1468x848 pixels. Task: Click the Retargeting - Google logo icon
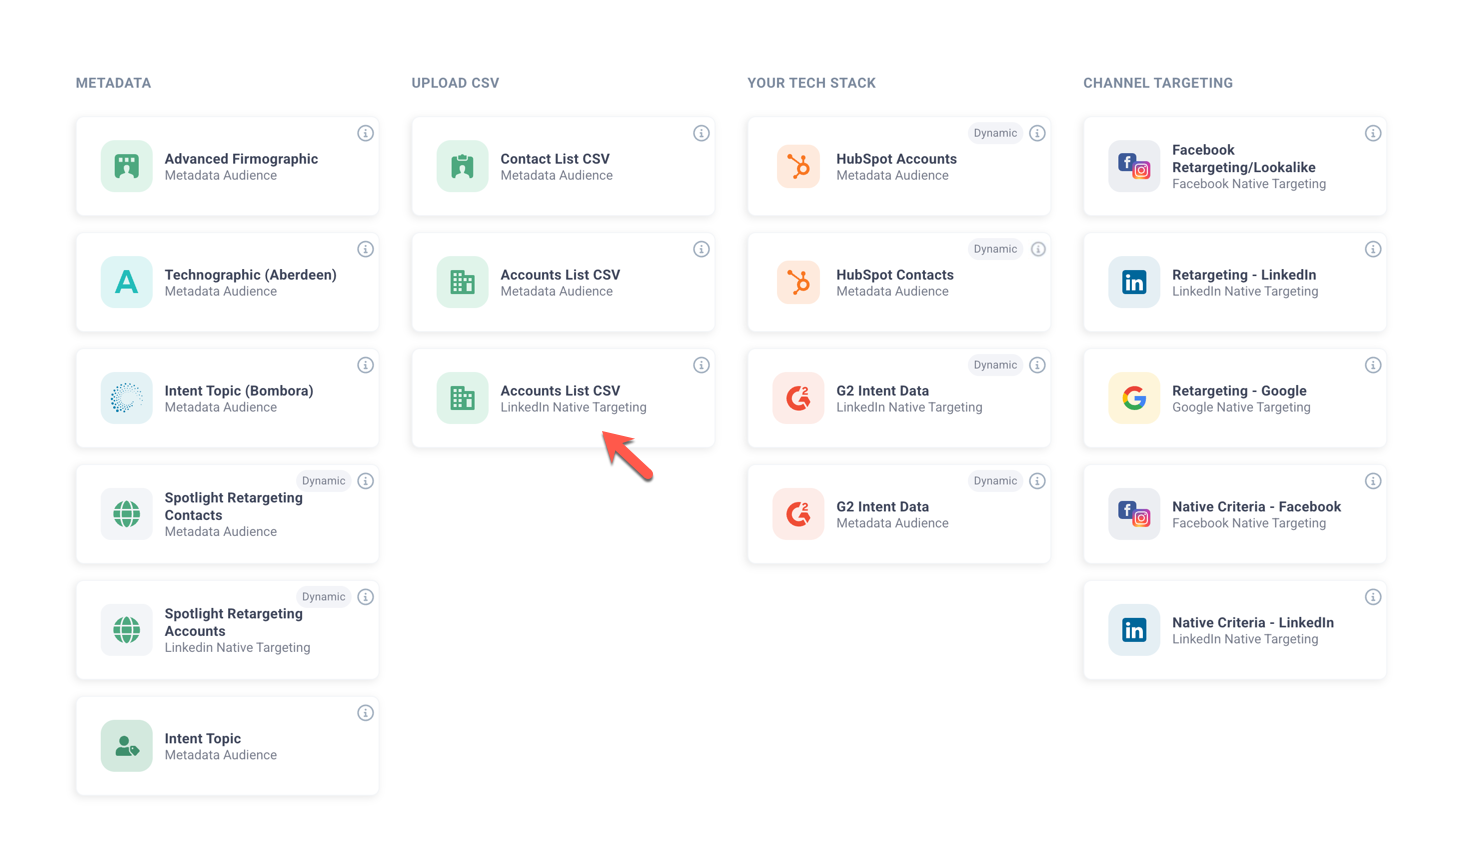pos(1134,398)
